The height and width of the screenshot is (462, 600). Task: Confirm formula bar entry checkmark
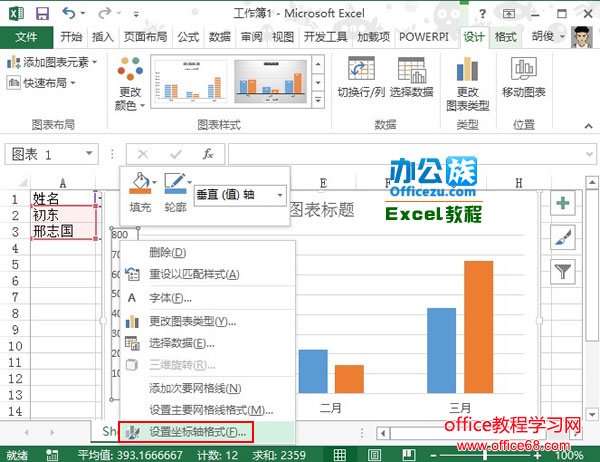point(176,154)
